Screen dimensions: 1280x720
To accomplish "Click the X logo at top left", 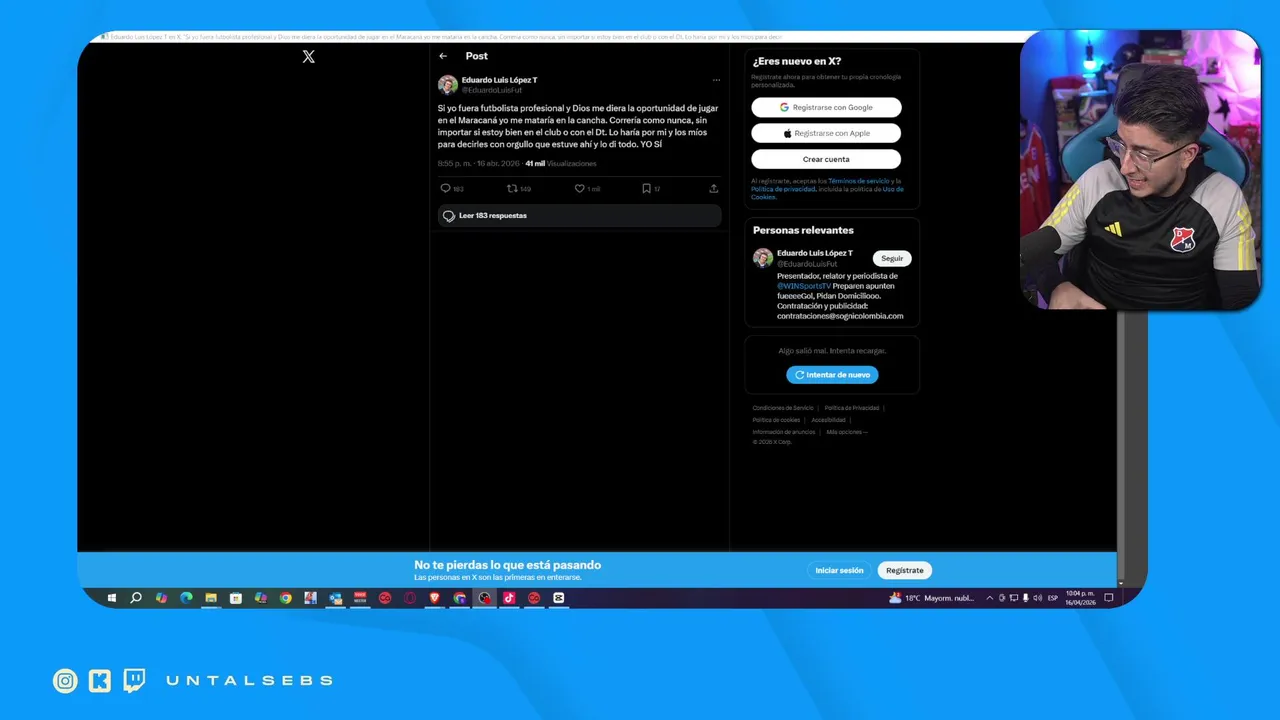I will coord(308,56).
